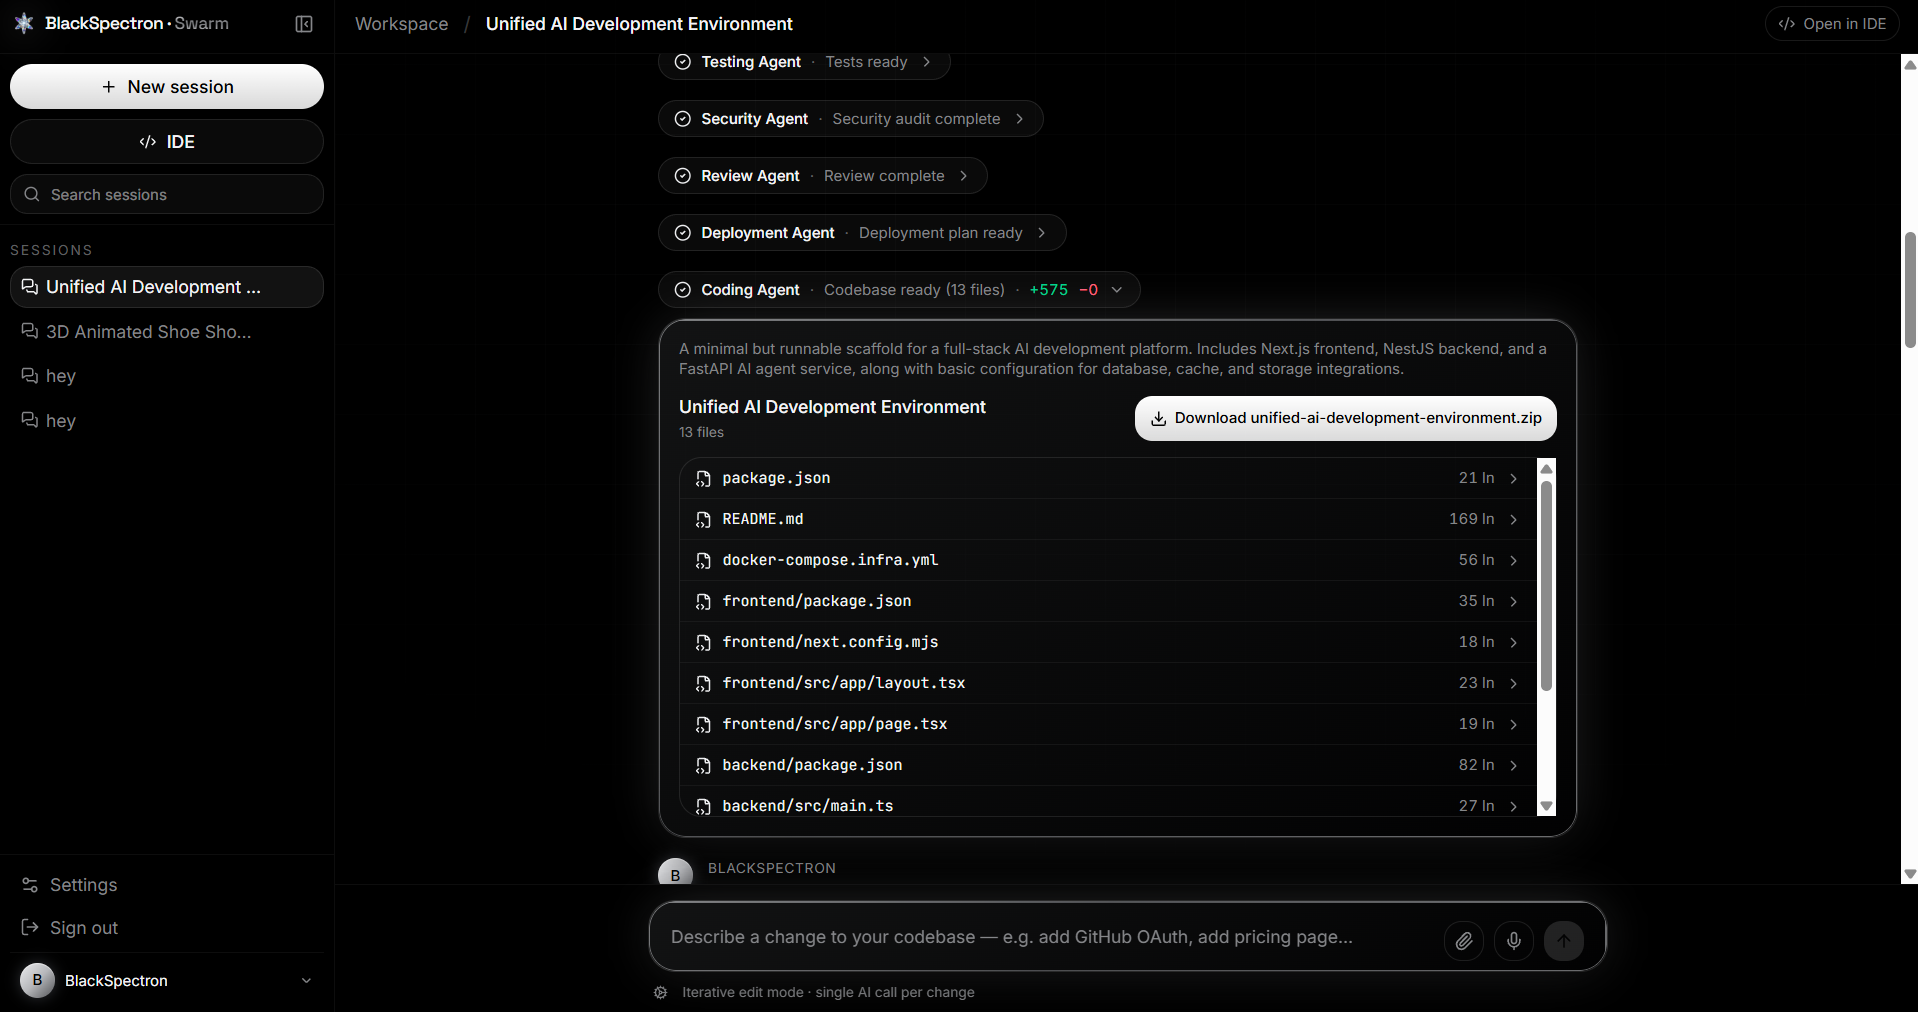This screenshot has width=1918, height=1012.
Task: Click the file code icon for frontend/package.json
Action: pyautogui.click(x=703, y=602)
